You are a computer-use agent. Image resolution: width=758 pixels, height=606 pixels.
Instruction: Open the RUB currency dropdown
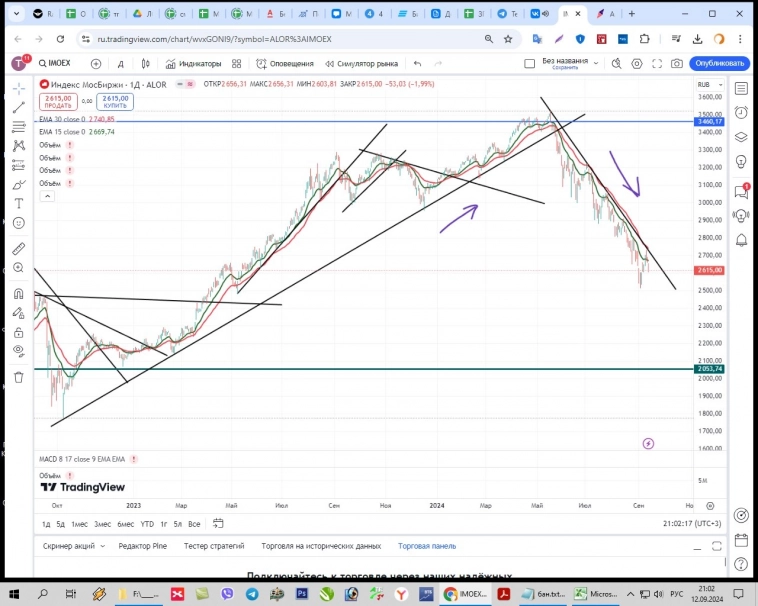click(x=707, y=85)
